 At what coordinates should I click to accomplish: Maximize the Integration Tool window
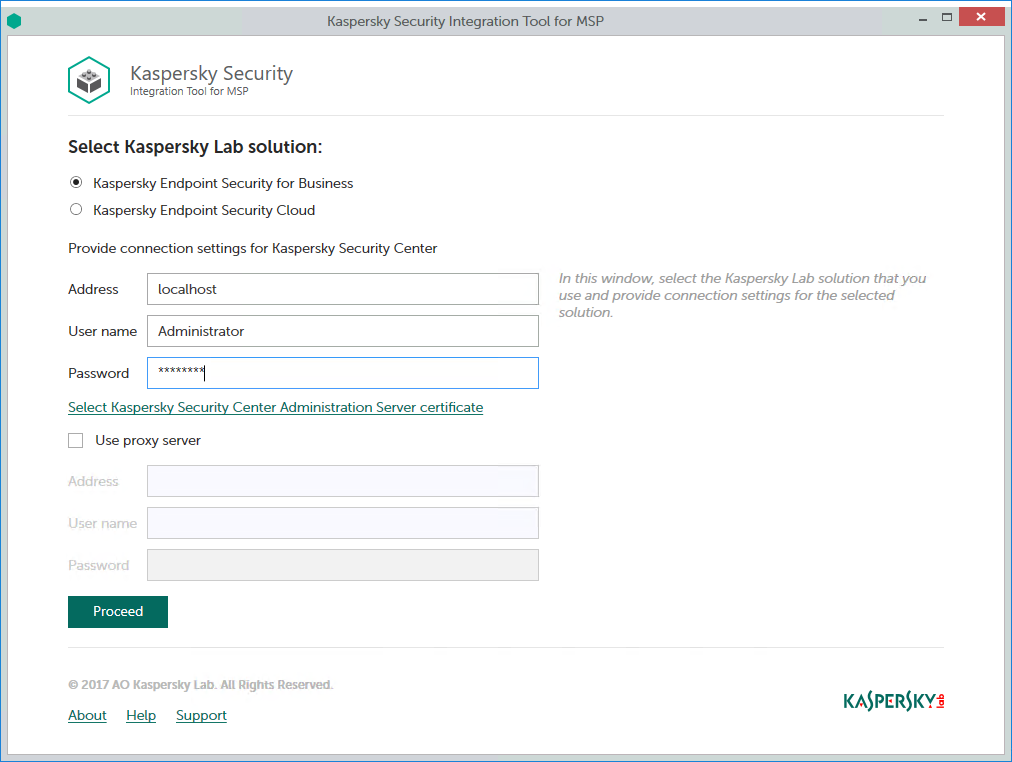pyautogui.click(x=947, y=17)
